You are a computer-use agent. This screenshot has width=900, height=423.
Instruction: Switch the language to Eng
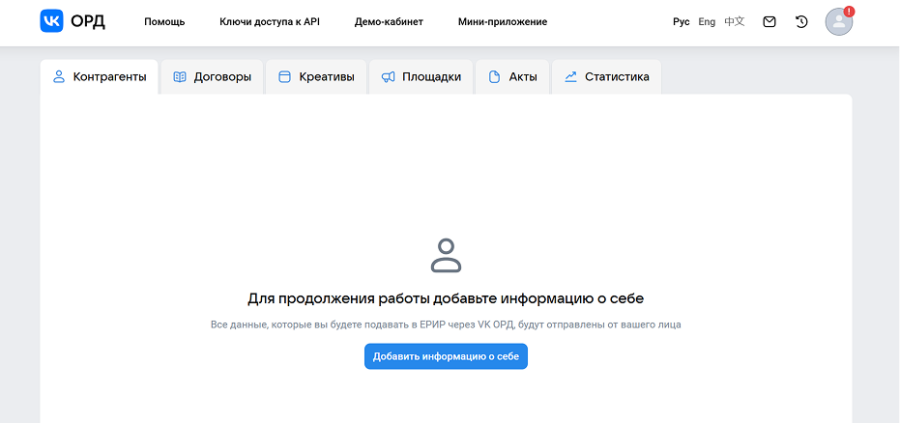pyautogui.click(x=707, y=21)
